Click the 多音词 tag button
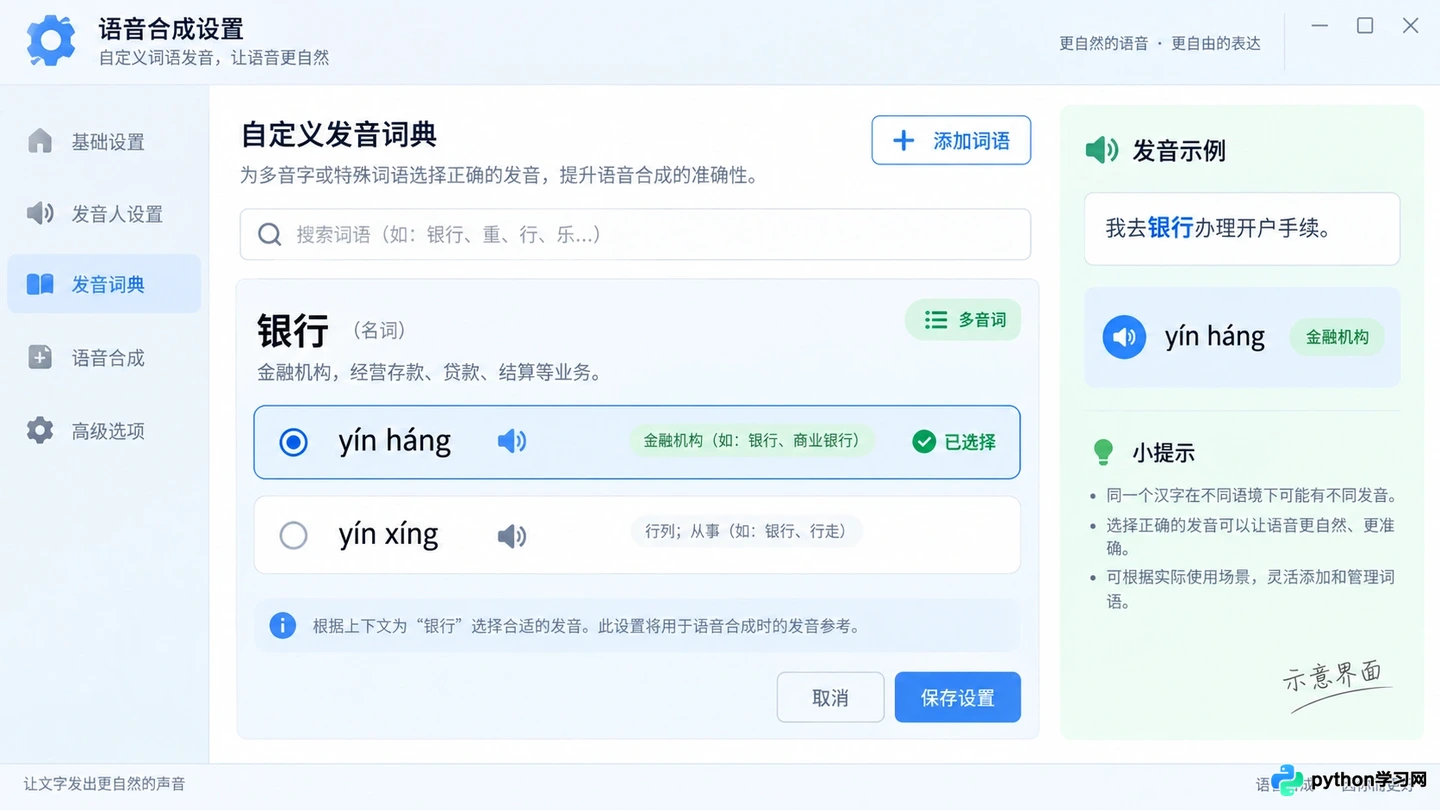1440x810 pixels. point(963,320)
